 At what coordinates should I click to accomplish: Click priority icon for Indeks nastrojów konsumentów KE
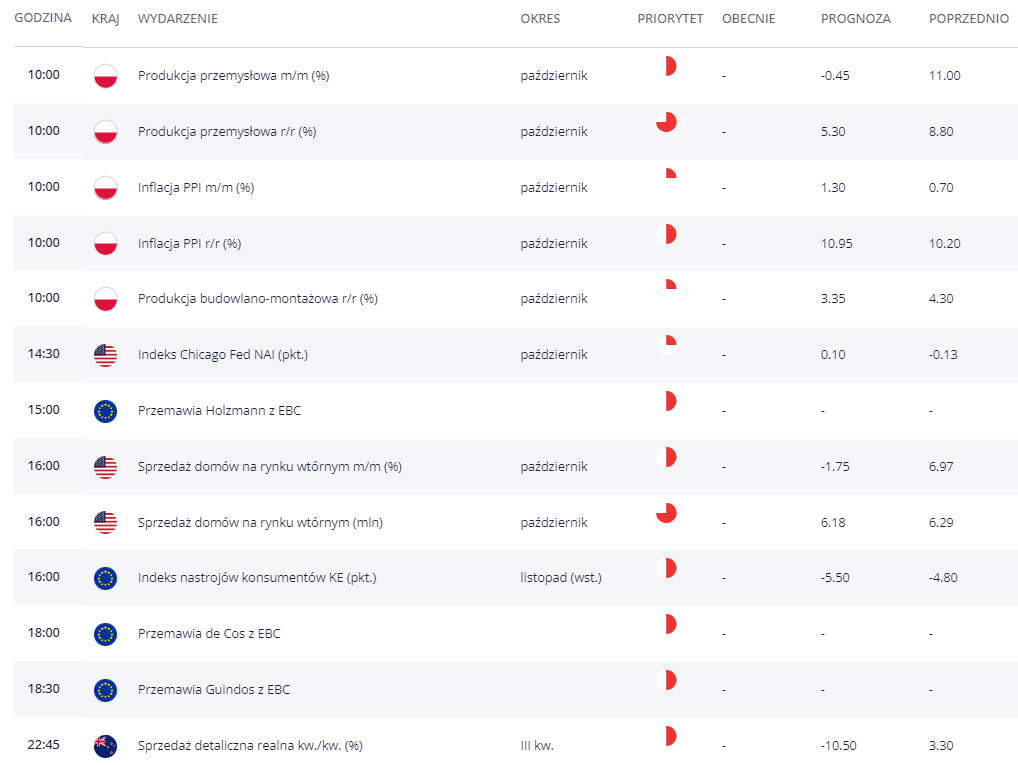[667, 568]
